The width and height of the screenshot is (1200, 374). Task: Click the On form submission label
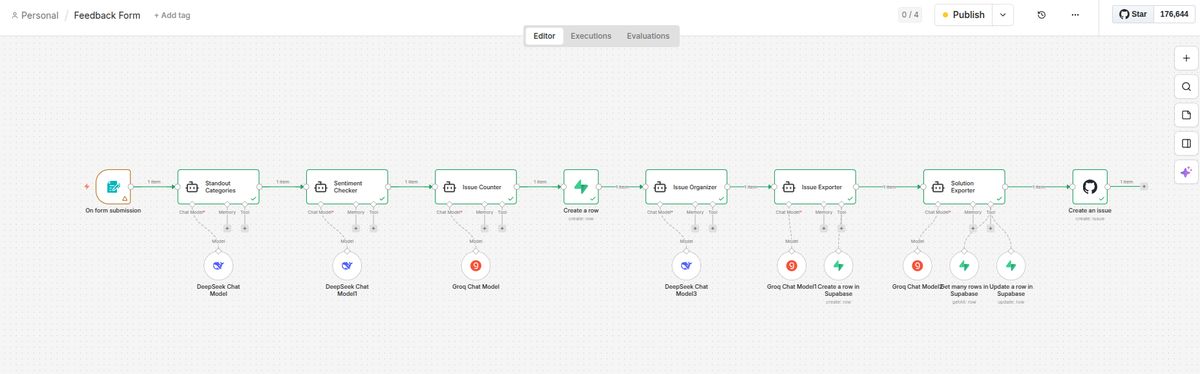pos(114,211)
